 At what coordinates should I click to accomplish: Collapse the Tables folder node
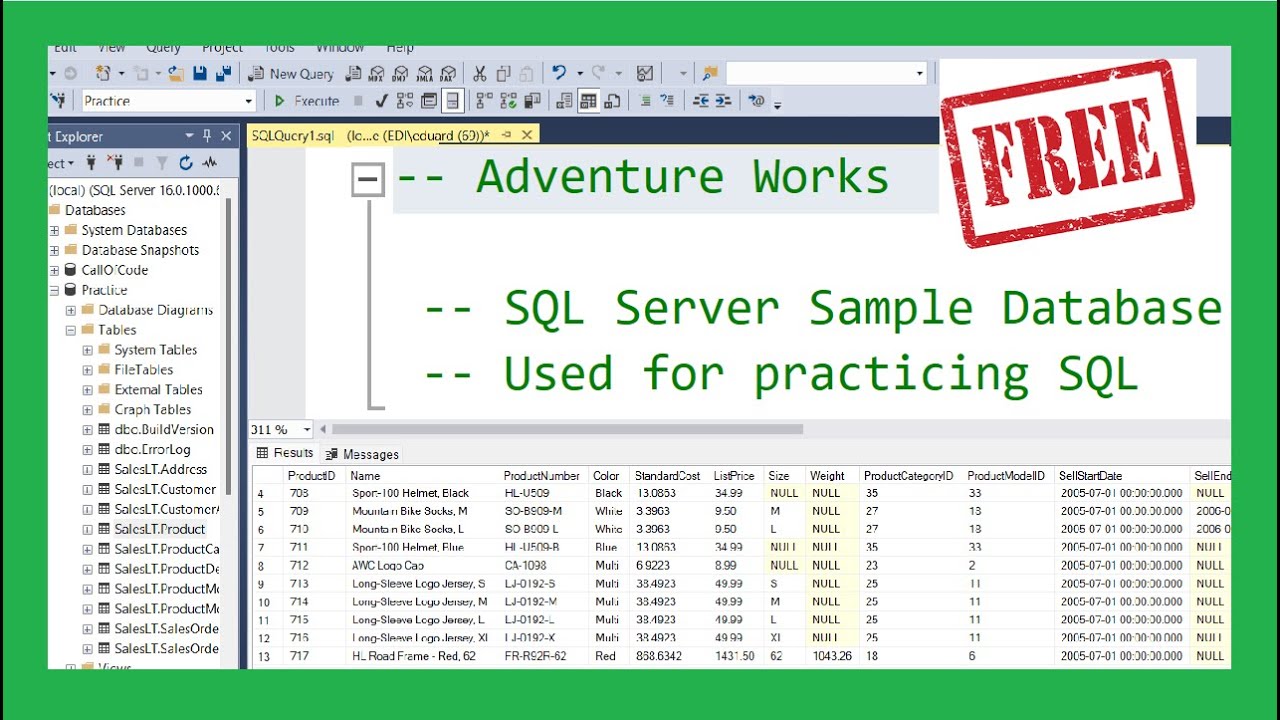tap(71, 330)
